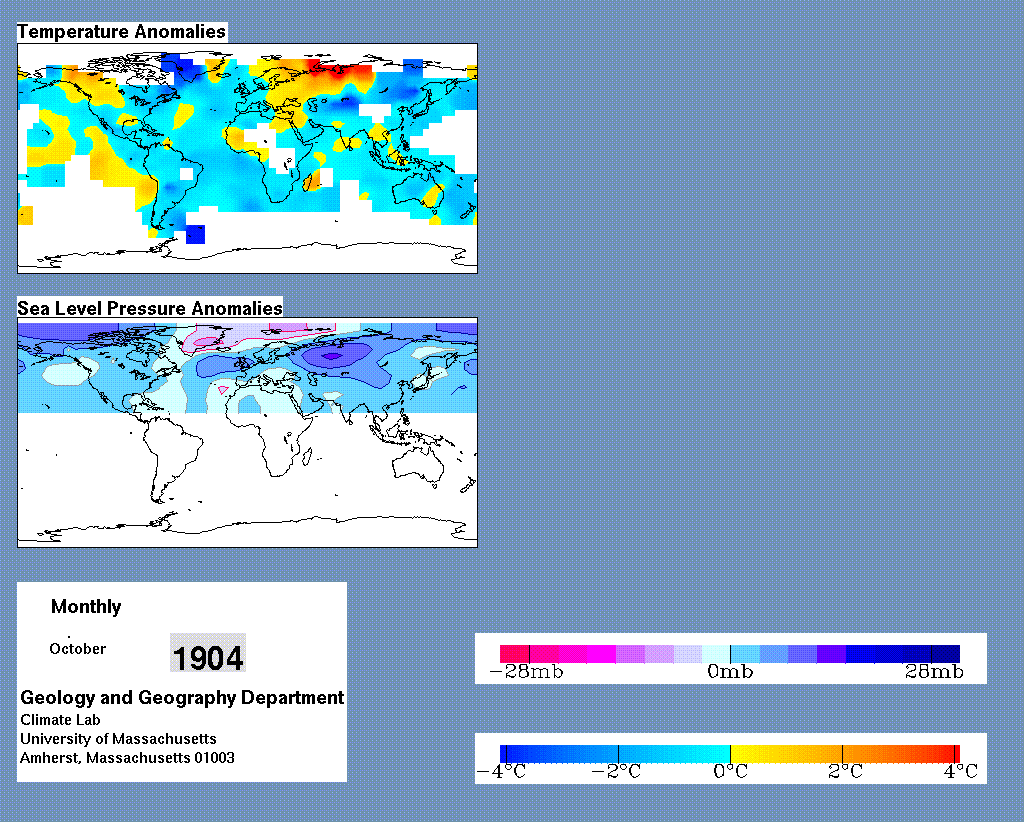Image resolution: width=1024 pixels, height=822 pixels.
Task: Click the -2°C legend label
Action: pyautogui.click(x=616, y=772)
